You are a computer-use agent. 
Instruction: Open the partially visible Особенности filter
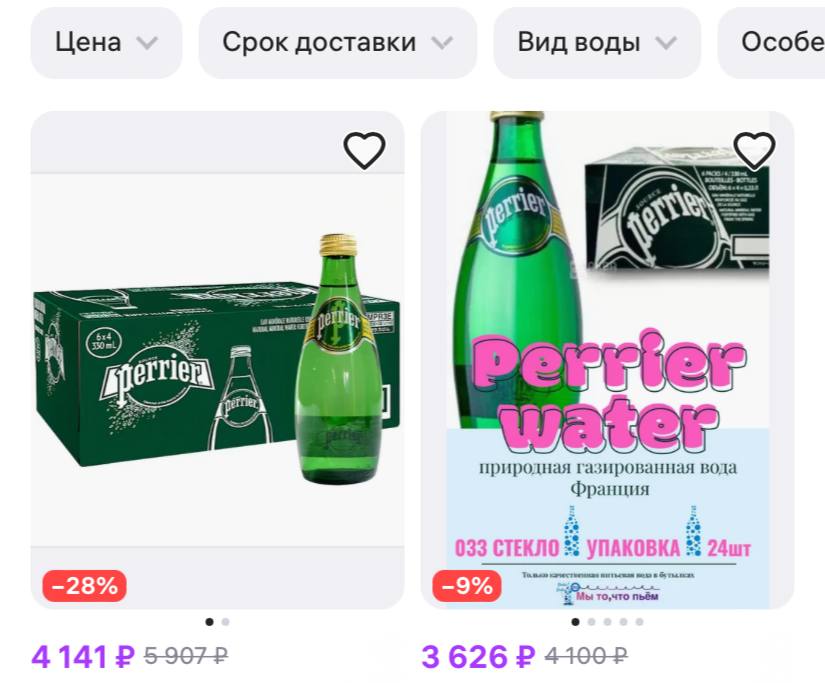pyautogui.click(x=771, y=43)
